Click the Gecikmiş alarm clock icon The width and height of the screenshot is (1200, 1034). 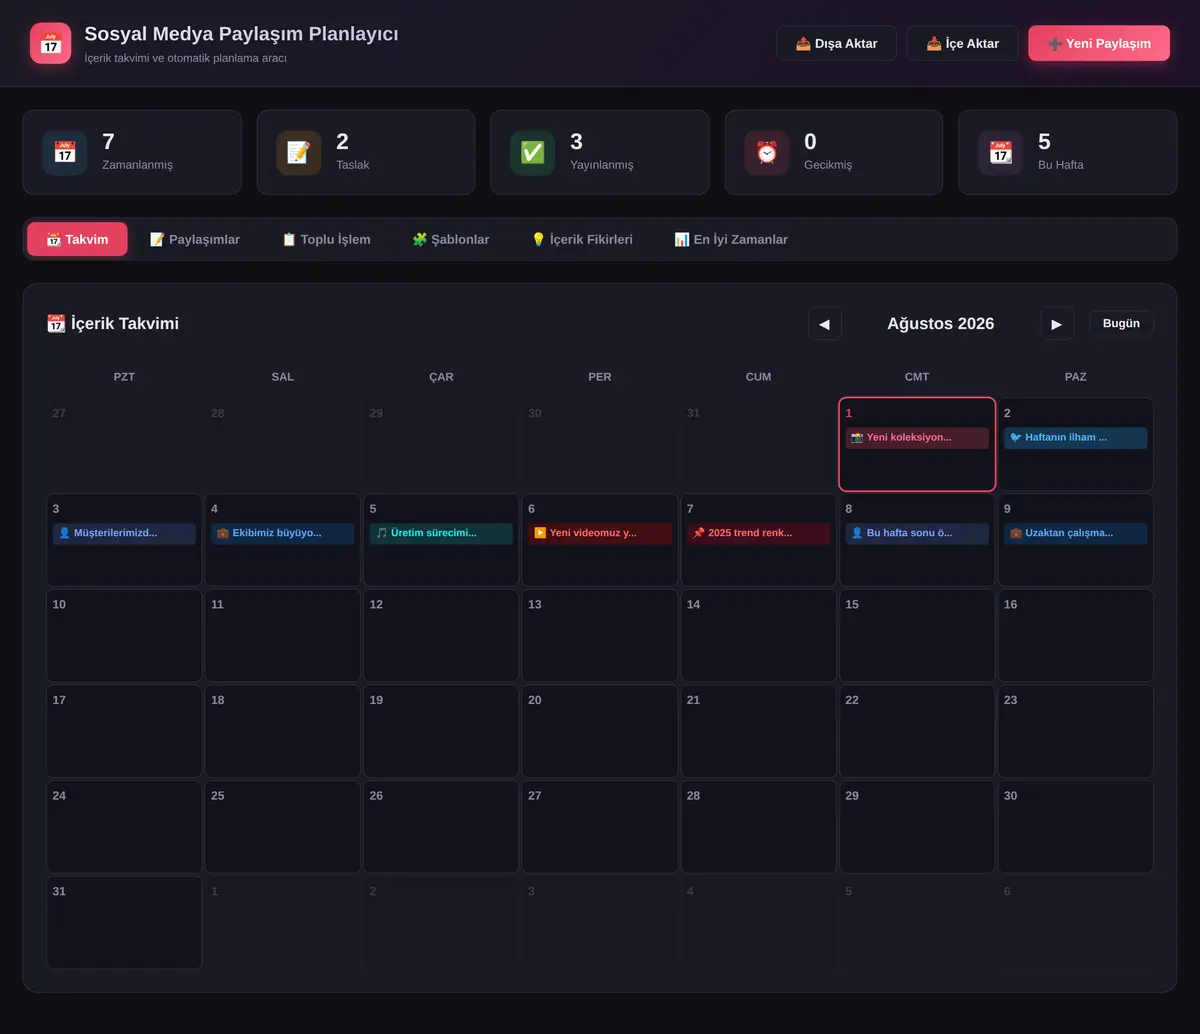pyautogui.click(x=767, y=152)
